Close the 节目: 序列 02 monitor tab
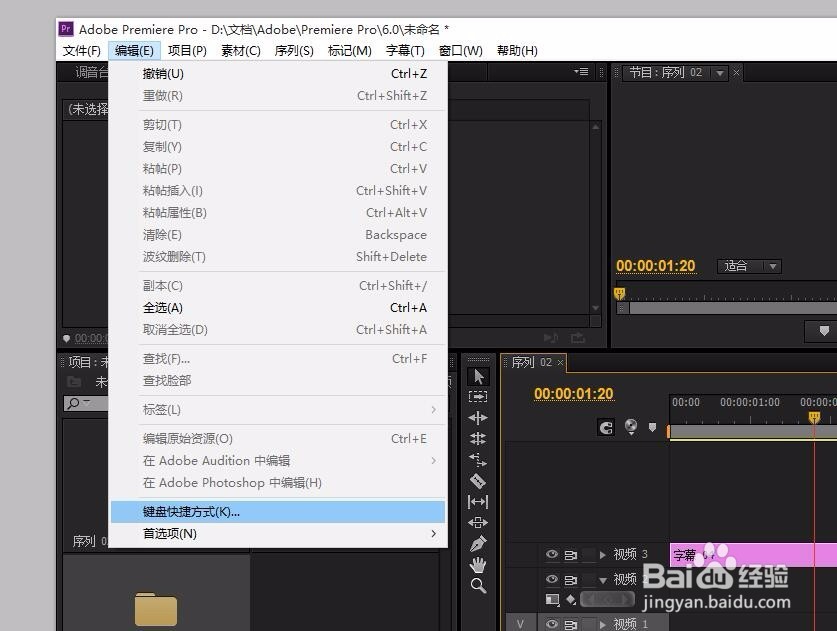 (737, 73)
